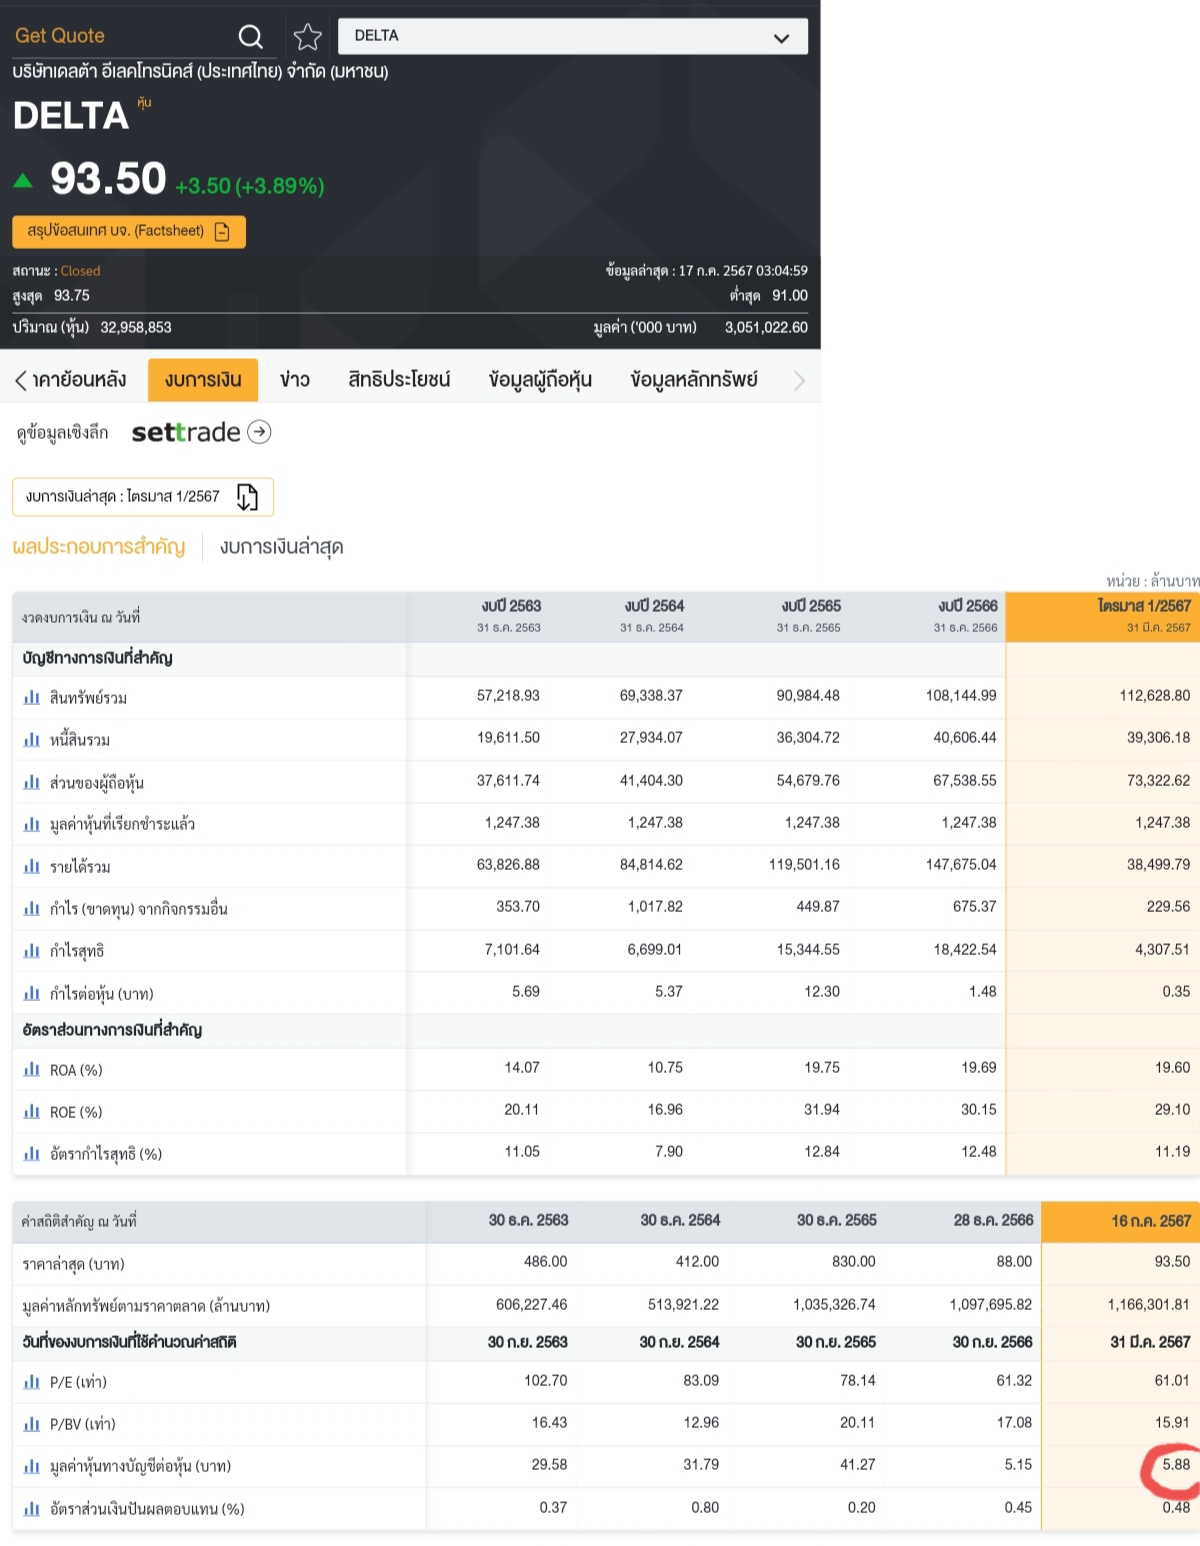This screenshot has height=1546, width=1200.
Task: Click the ราคาล่าสุด (บาท) row label
Action: point(73,1264)
